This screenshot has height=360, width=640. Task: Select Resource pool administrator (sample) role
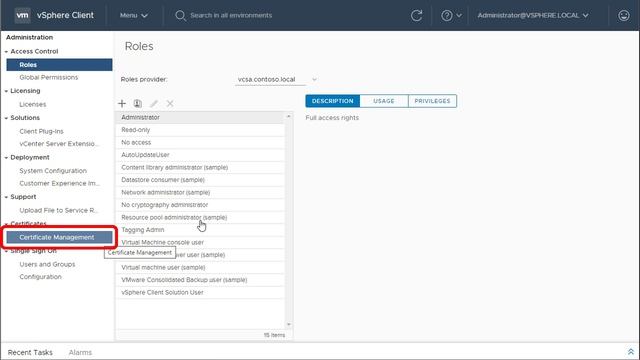click(200, 217)
